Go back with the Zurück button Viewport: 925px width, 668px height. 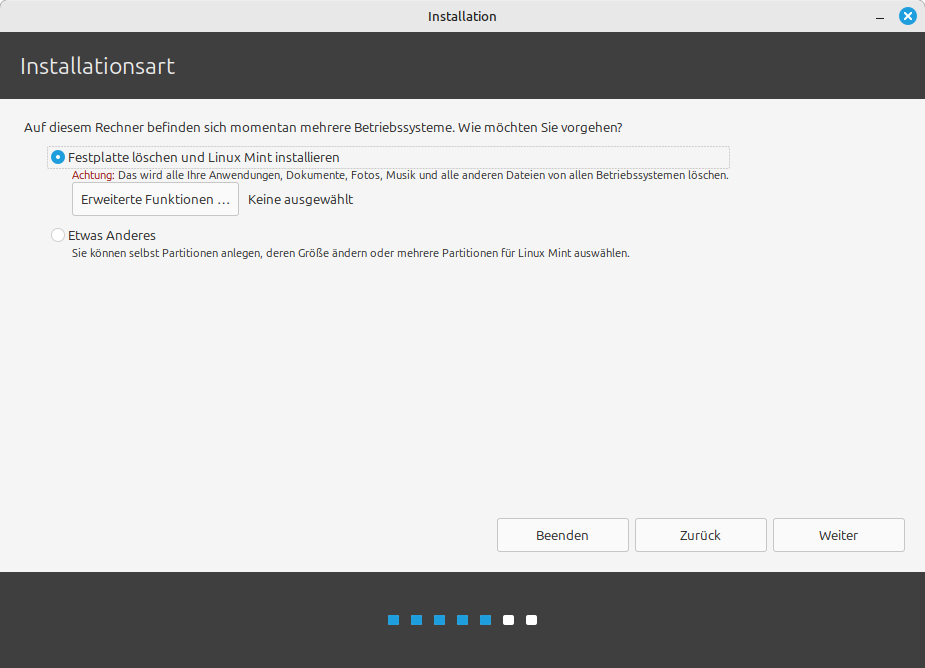[700, 535]
